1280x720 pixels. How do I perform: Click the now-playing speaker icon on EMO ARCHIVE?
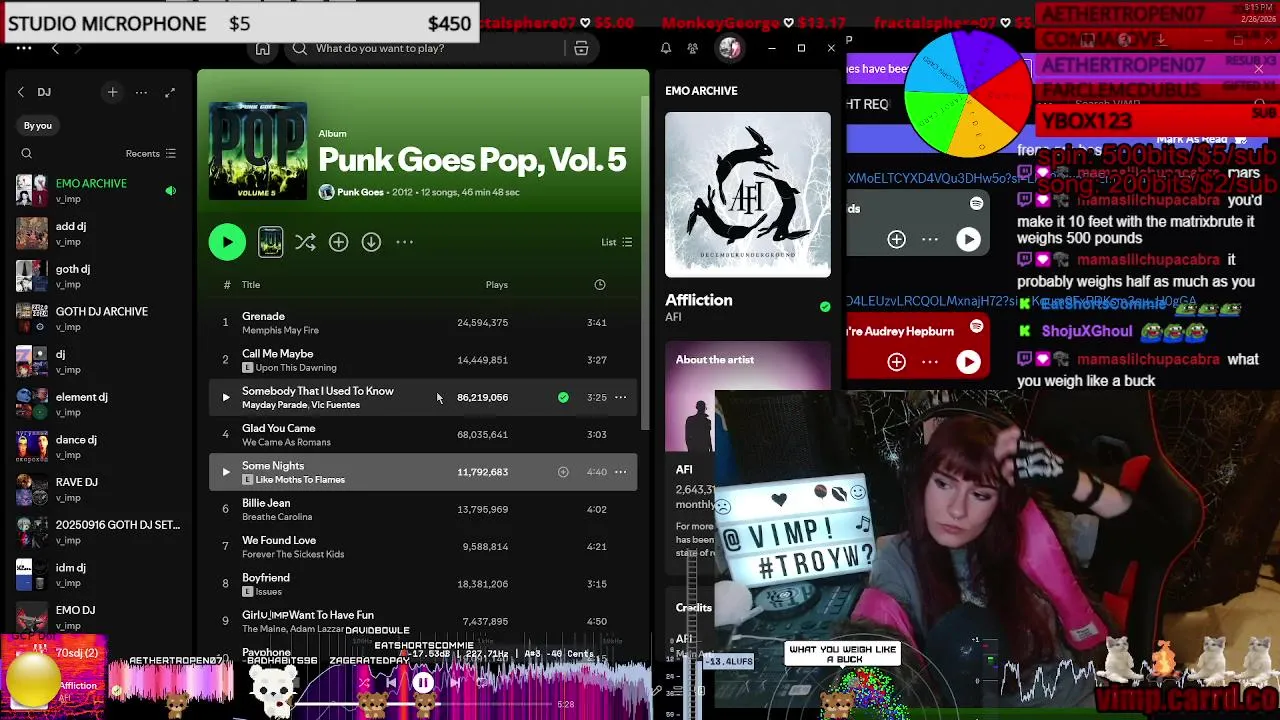pyautogui.click(x=171, y=190)
